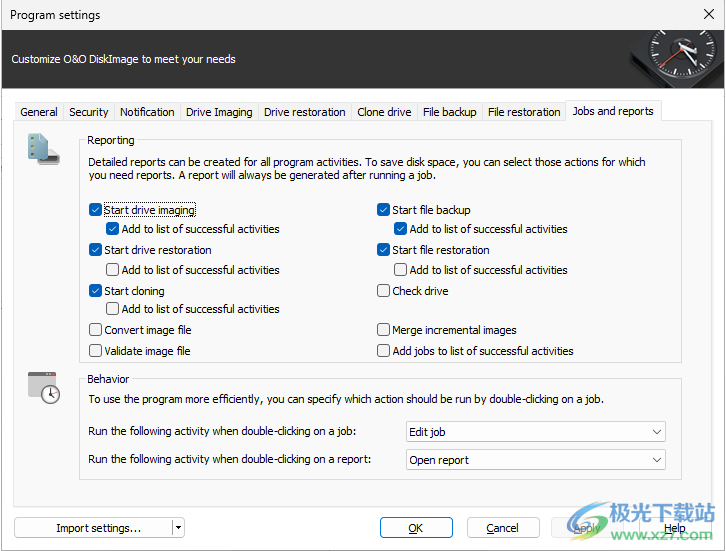Click the Reporting section drive icon
726x551 pixels.
(x=44, y=149)
